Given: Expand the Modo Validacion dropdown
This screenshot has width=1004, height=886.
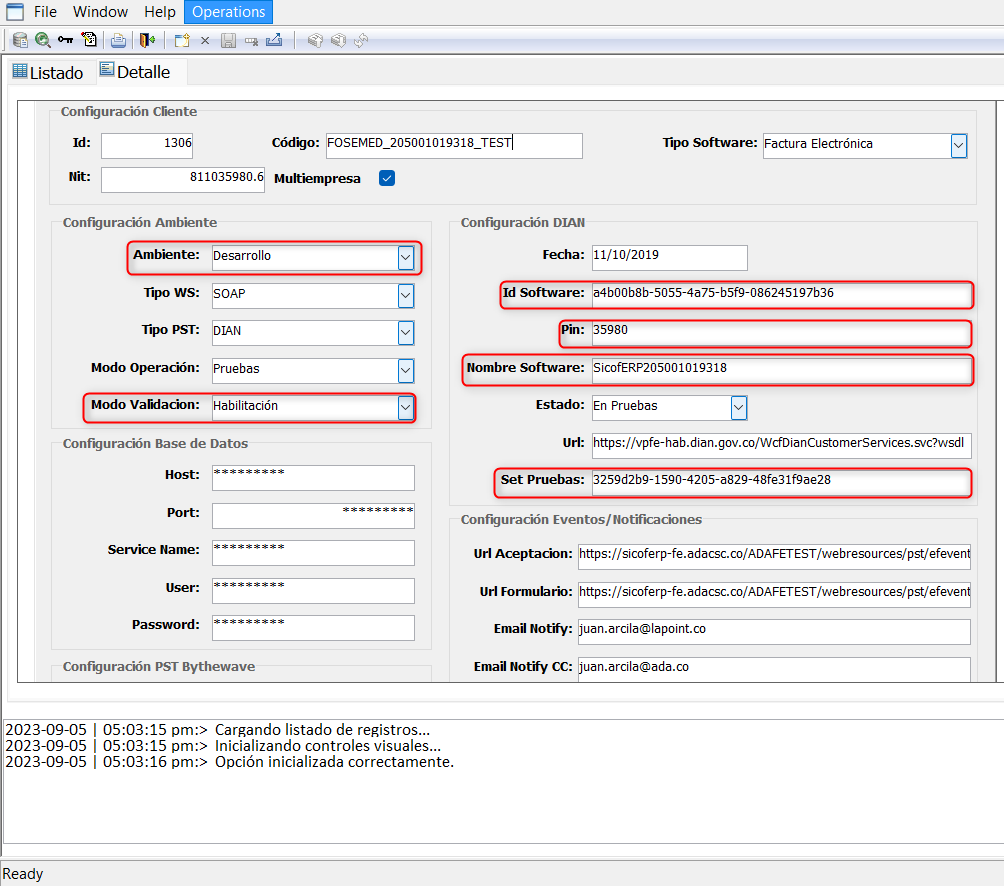Looking at the screenshot, I should [x=405, y=407].
